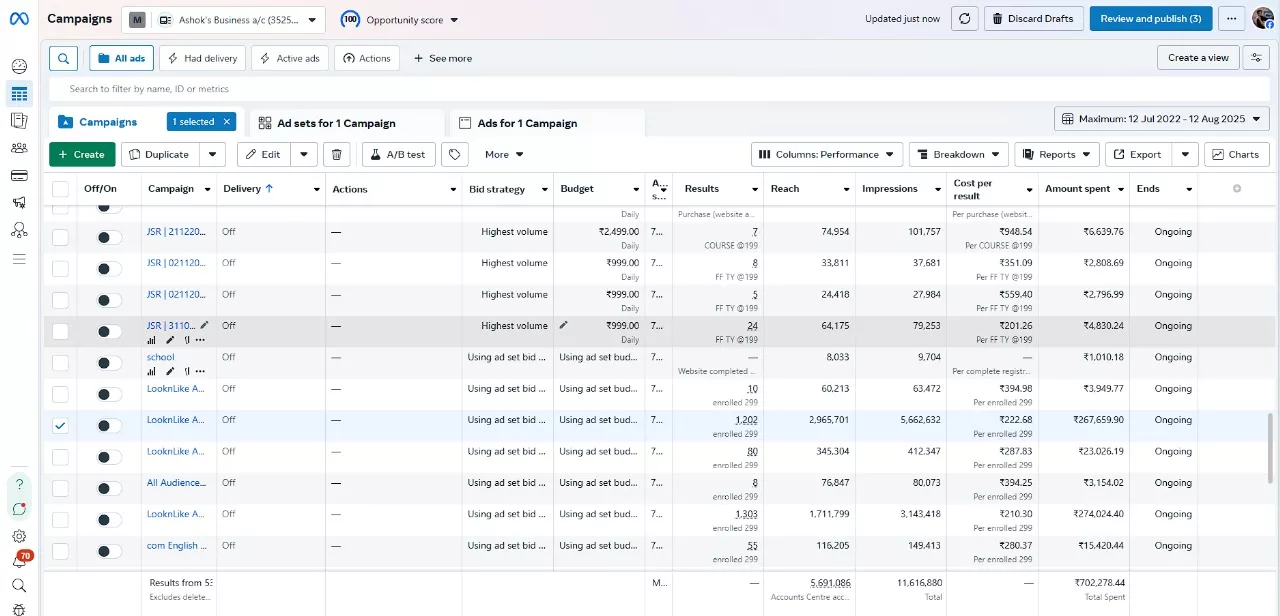Open the Breakdown dropdown

click(x=958, y=155)
